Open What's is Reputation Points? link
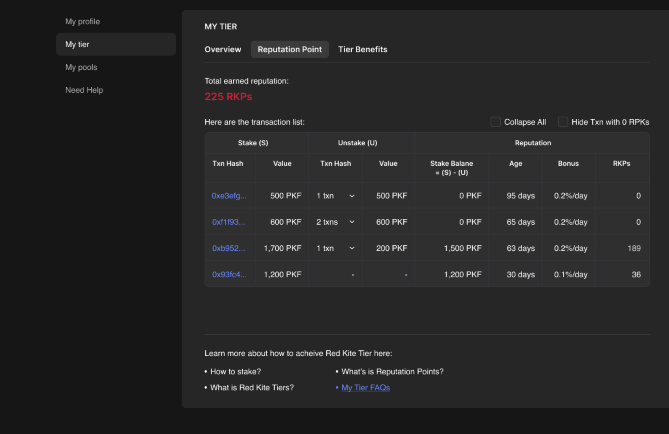Viewport: 669px width, 434px height. [x=393, y=372]
